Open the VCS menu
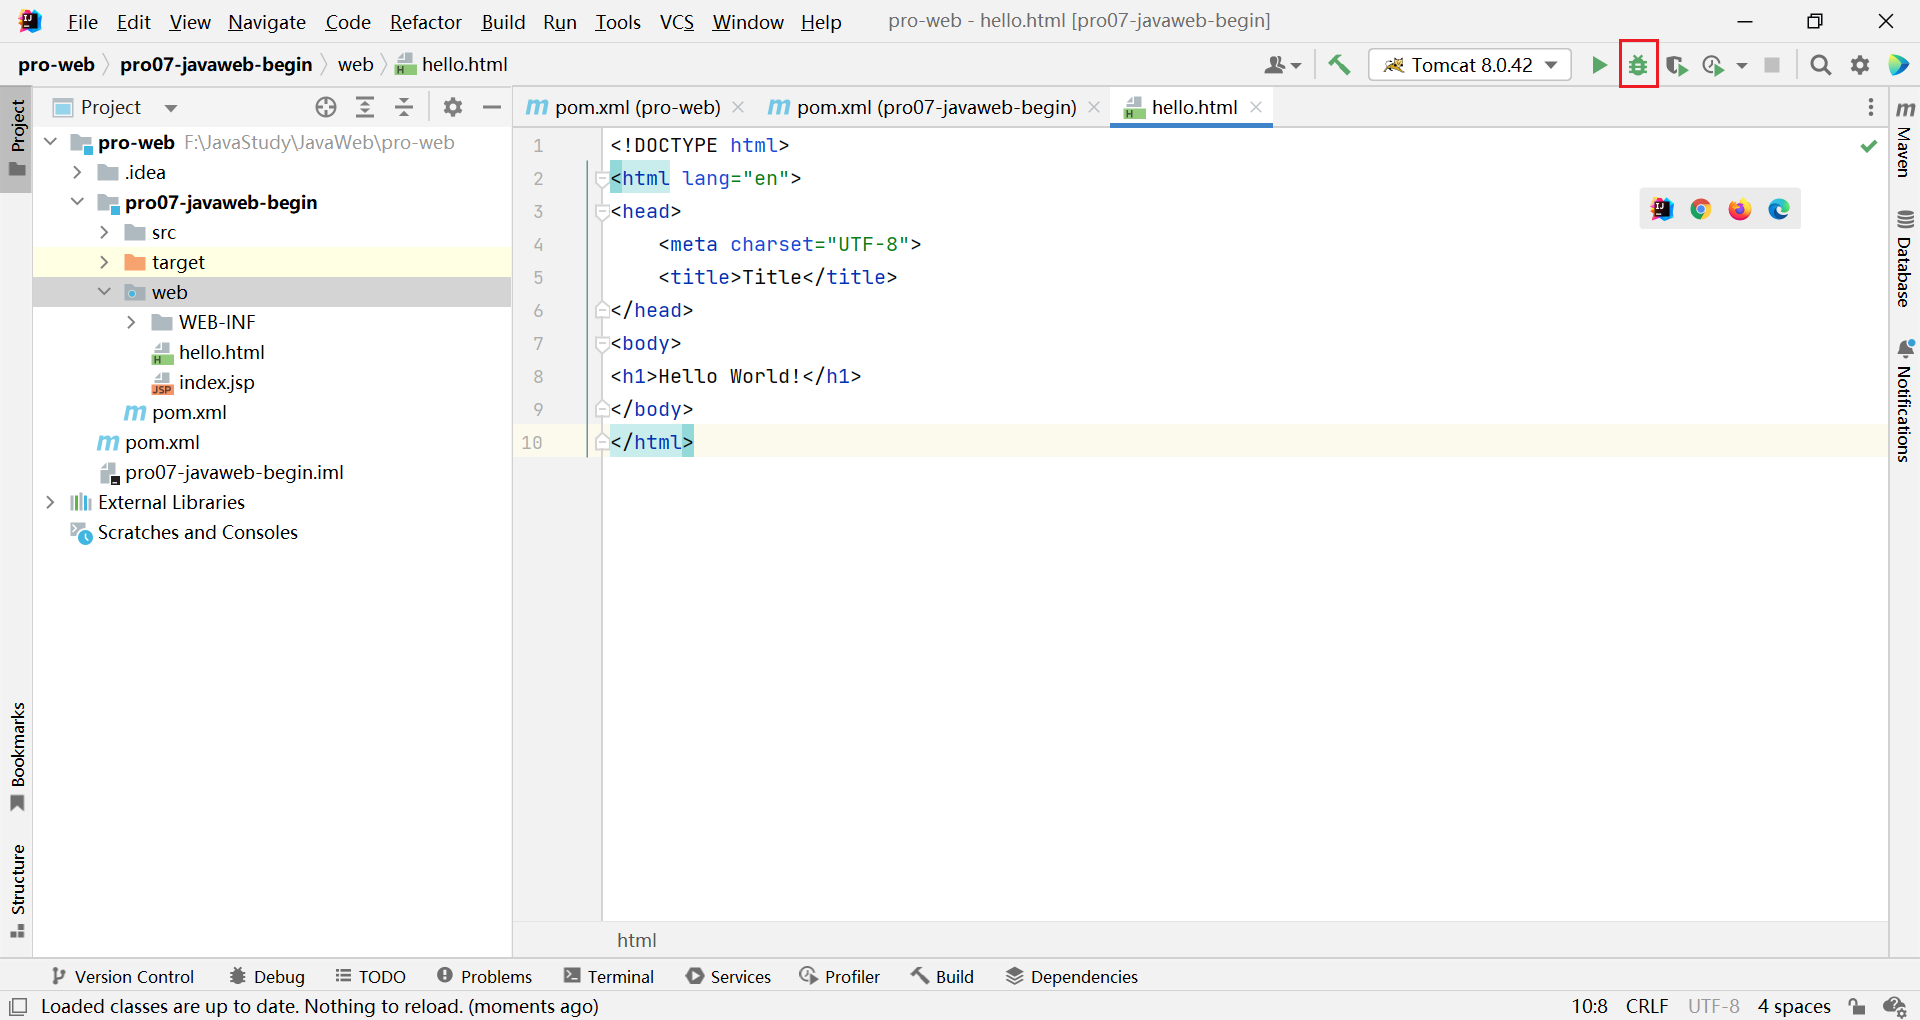Image resolution: width=1920 pixels, height=1020 pixels. tap(676, 22)
